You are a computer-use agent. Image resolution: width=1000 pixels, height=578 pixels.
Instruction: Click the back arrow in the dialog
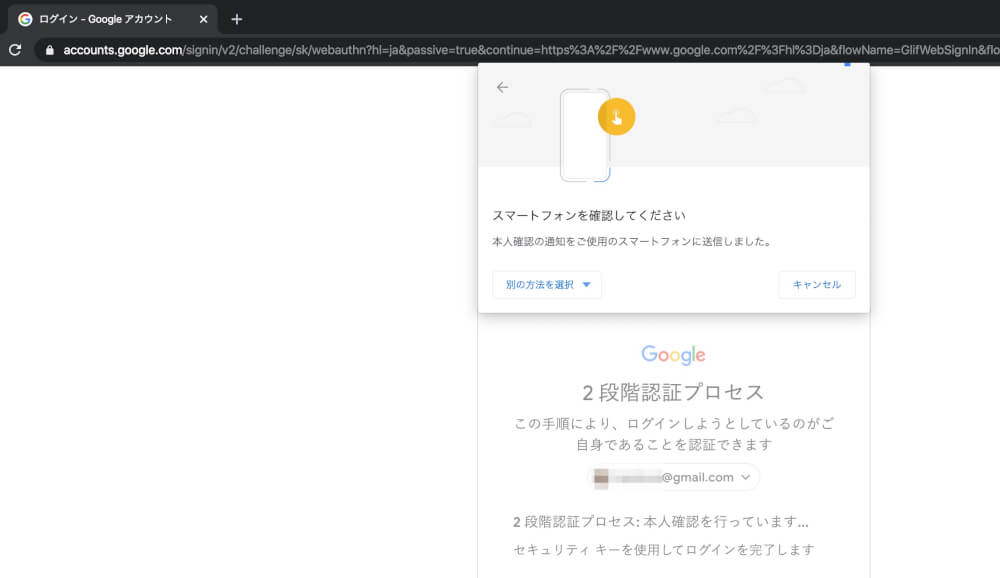pyautogui.click(x=503, y=87)
